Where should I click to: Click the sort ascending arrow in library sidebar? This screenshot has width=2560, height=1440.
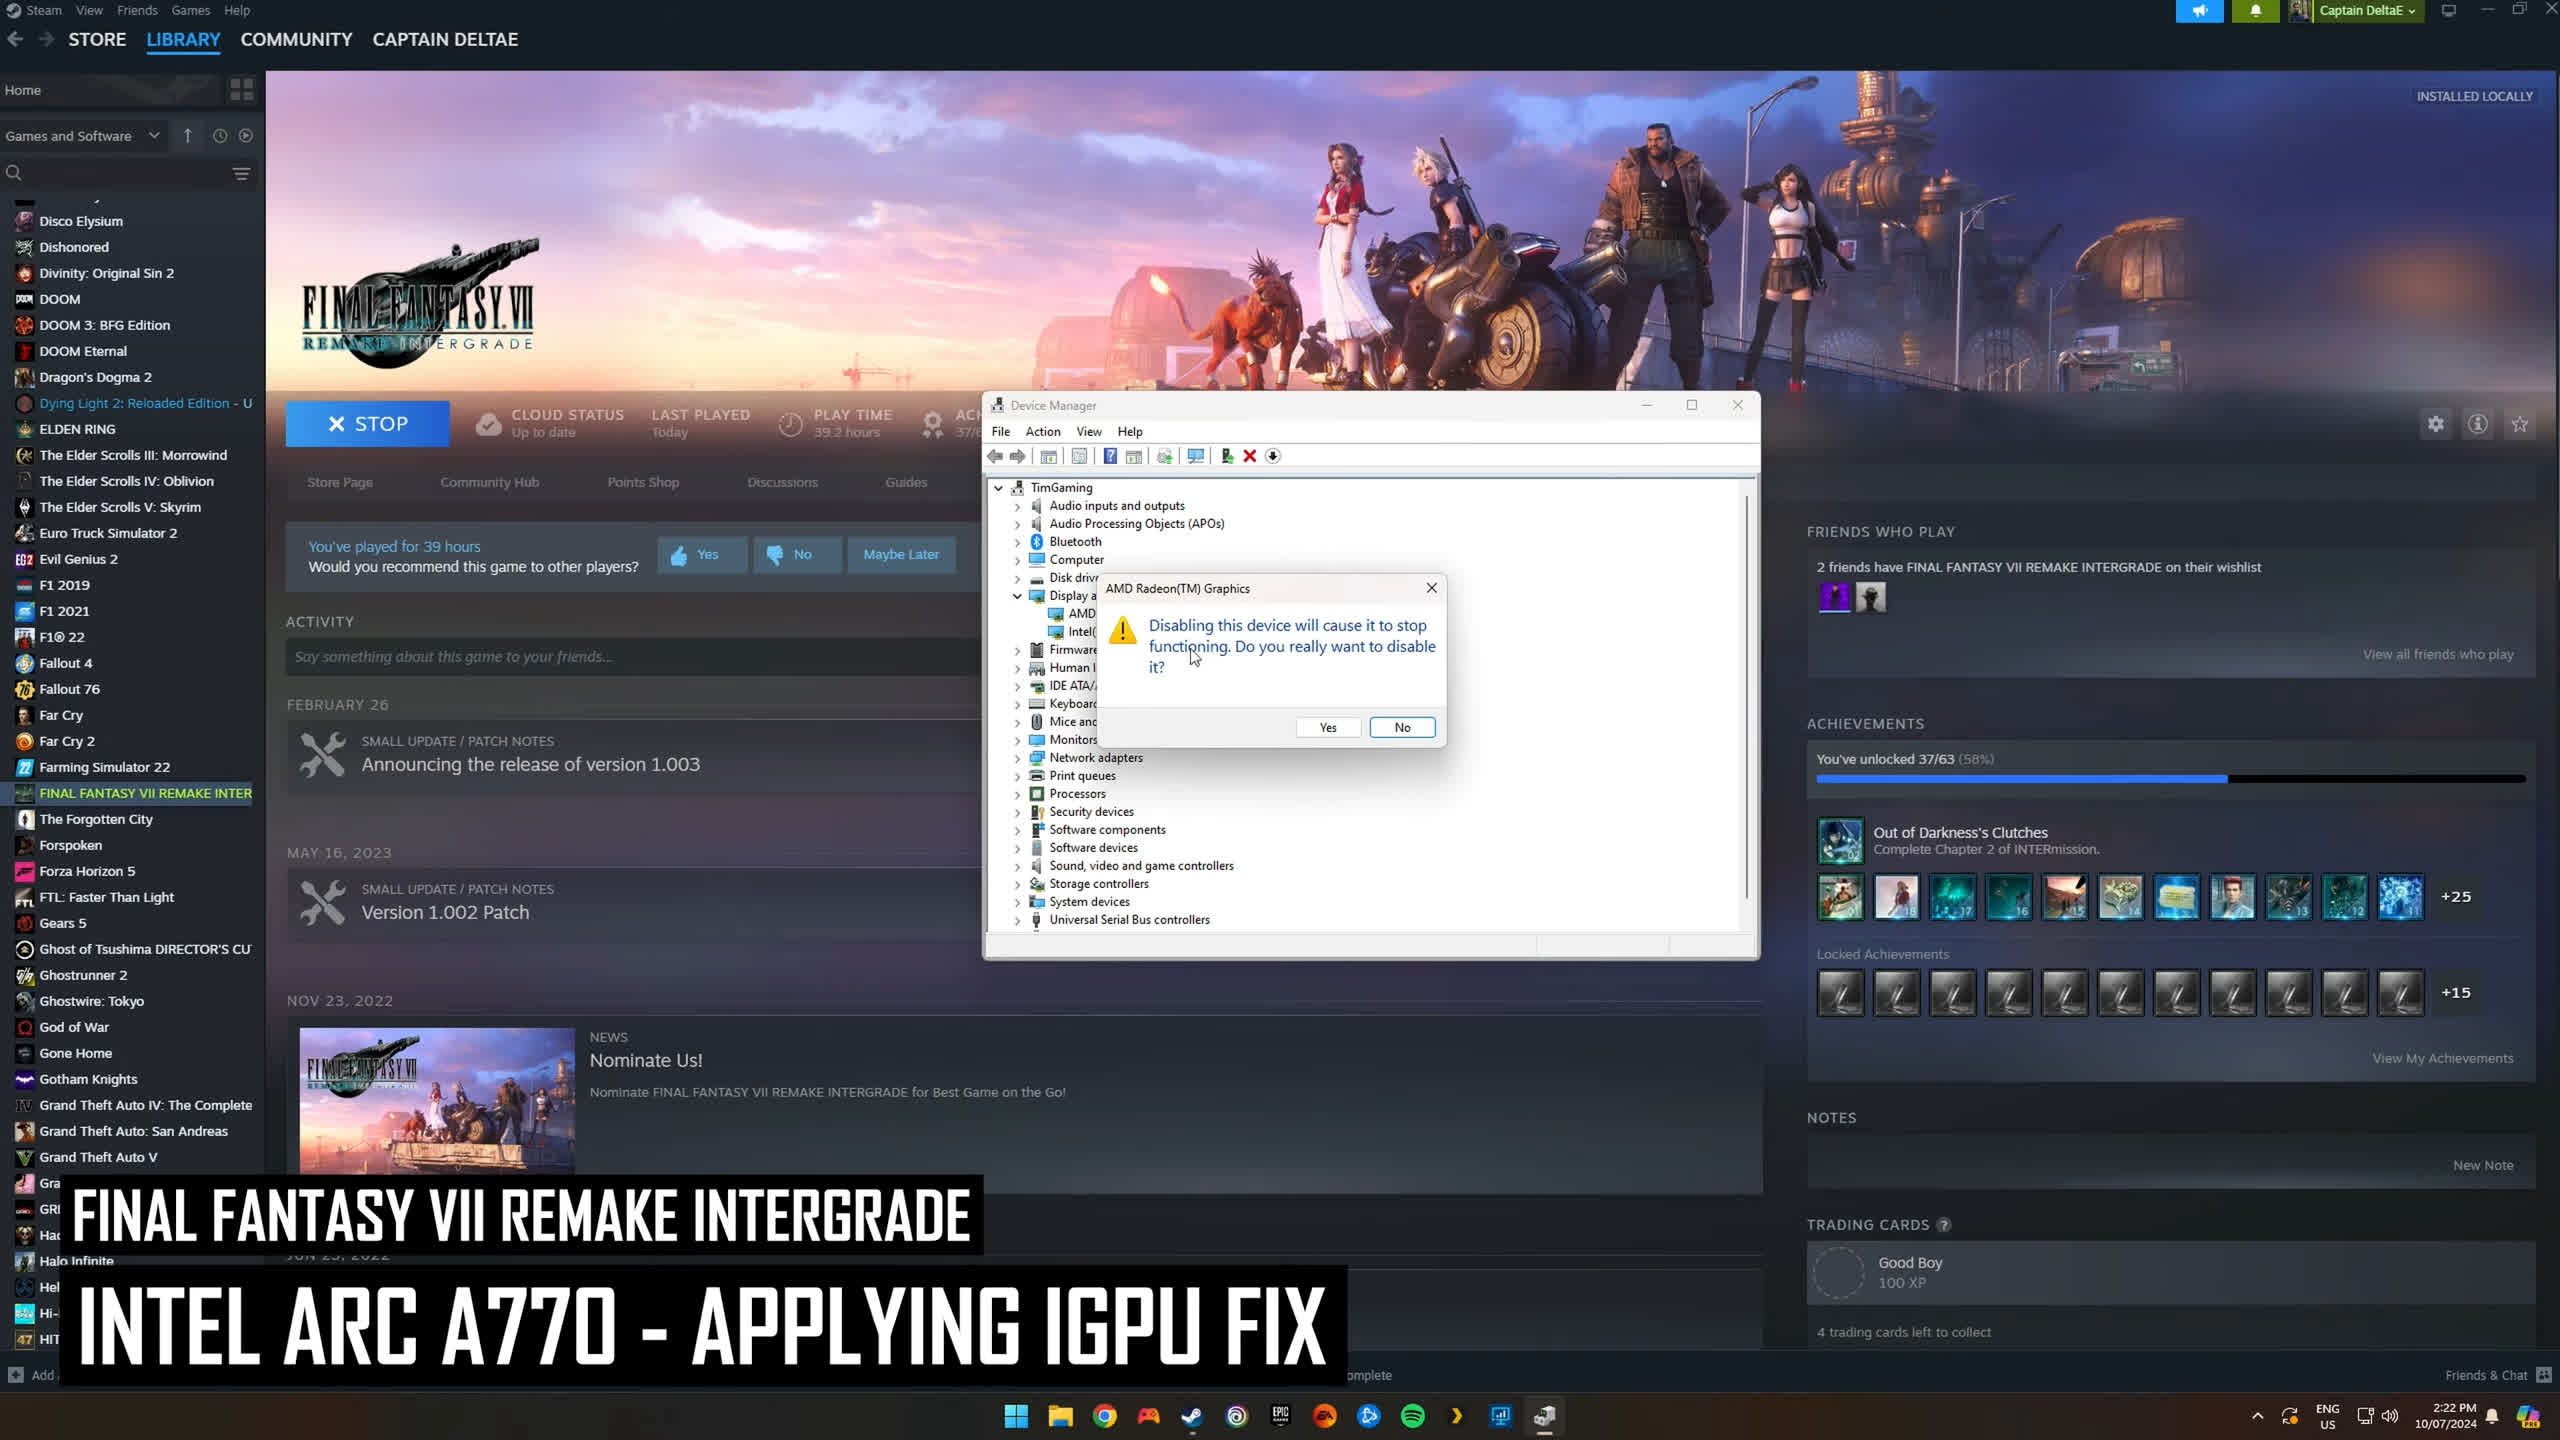tap(187, 136)
